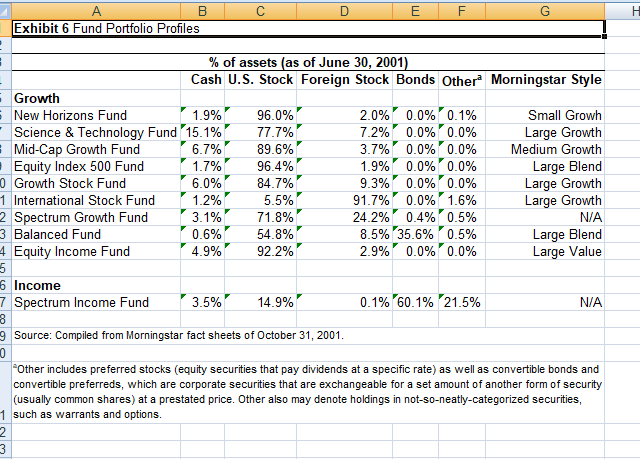Click the 'Spectrum Growth Fund' cell

point(96,217)
